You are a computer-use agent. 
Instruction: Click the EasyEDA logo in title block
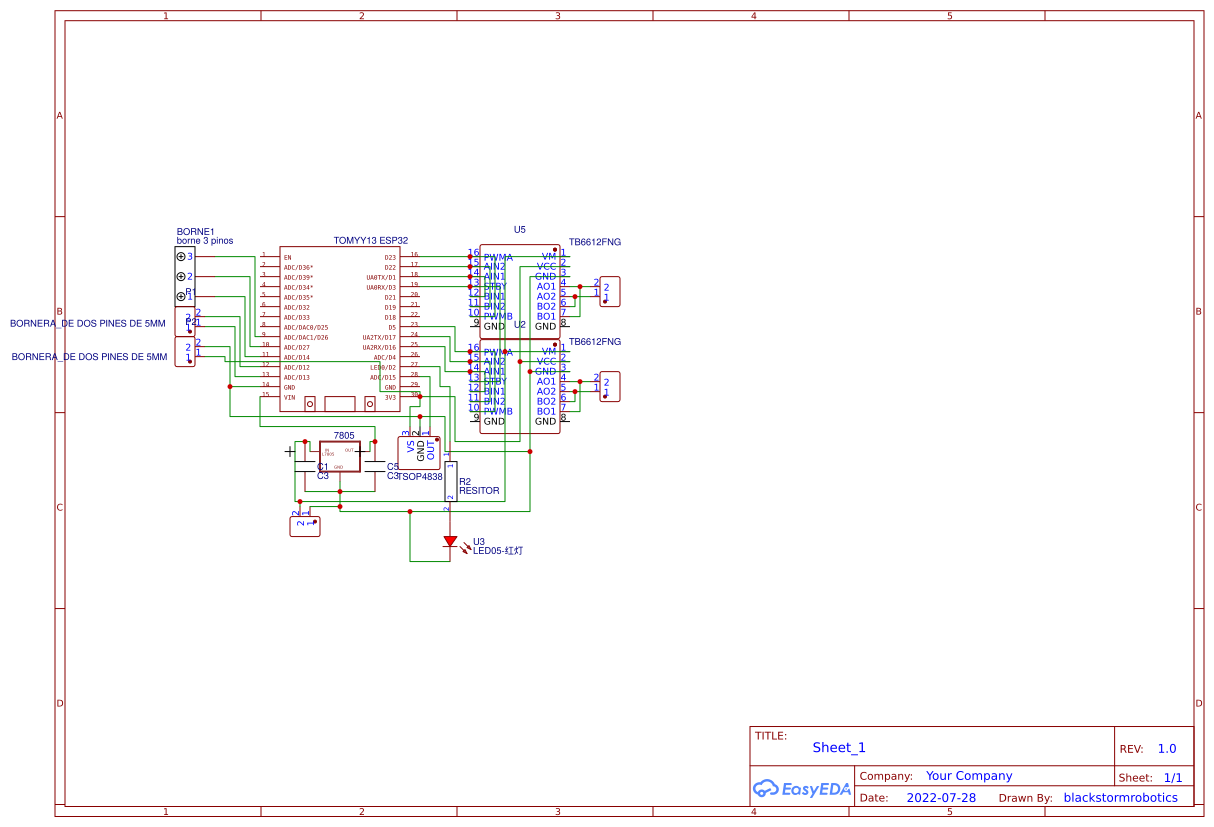point(802,789)
